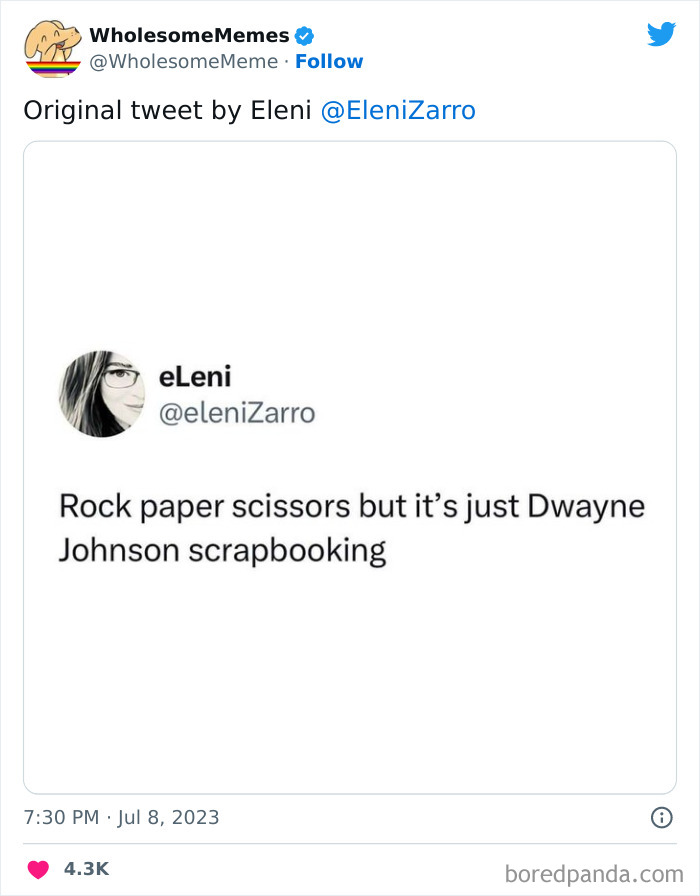Click the Rock paper scissors tweet text
The image size is (700, 896).
tap(351, 506)
